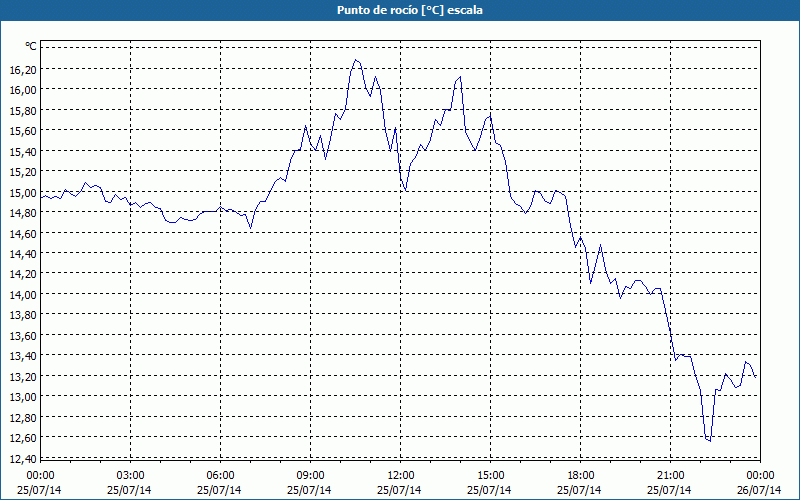Viewport: 800px width, 500px height.
Task: Click the 15,80 axis value
Action: coord(23,110)
